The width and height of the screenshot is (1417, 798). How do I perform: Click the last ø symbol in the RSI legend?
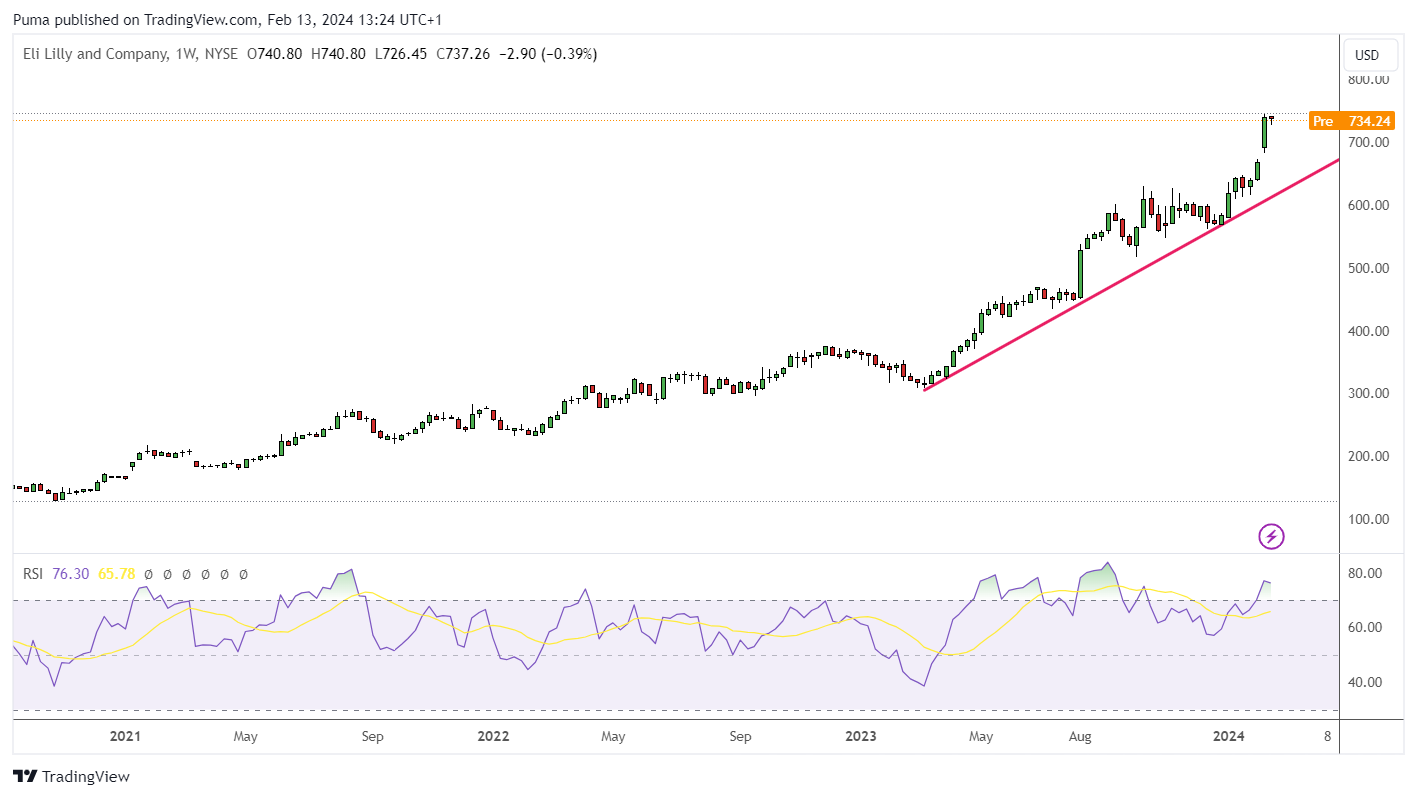pyautogui.click(x=243, y=574)
